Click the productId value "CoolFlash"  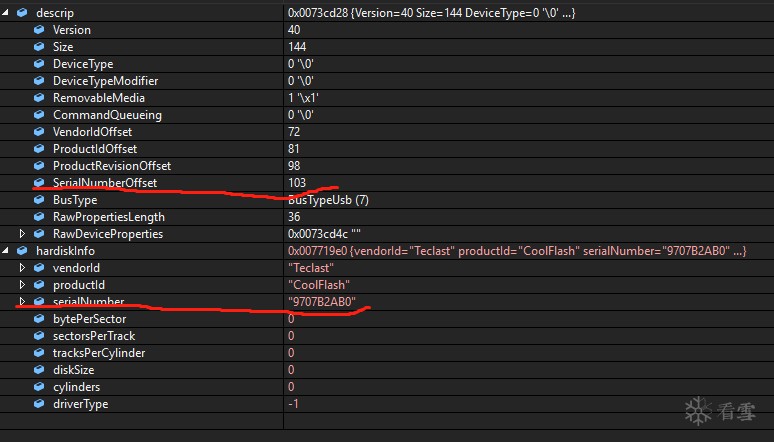pyautogui.click(x=319, y=284)
